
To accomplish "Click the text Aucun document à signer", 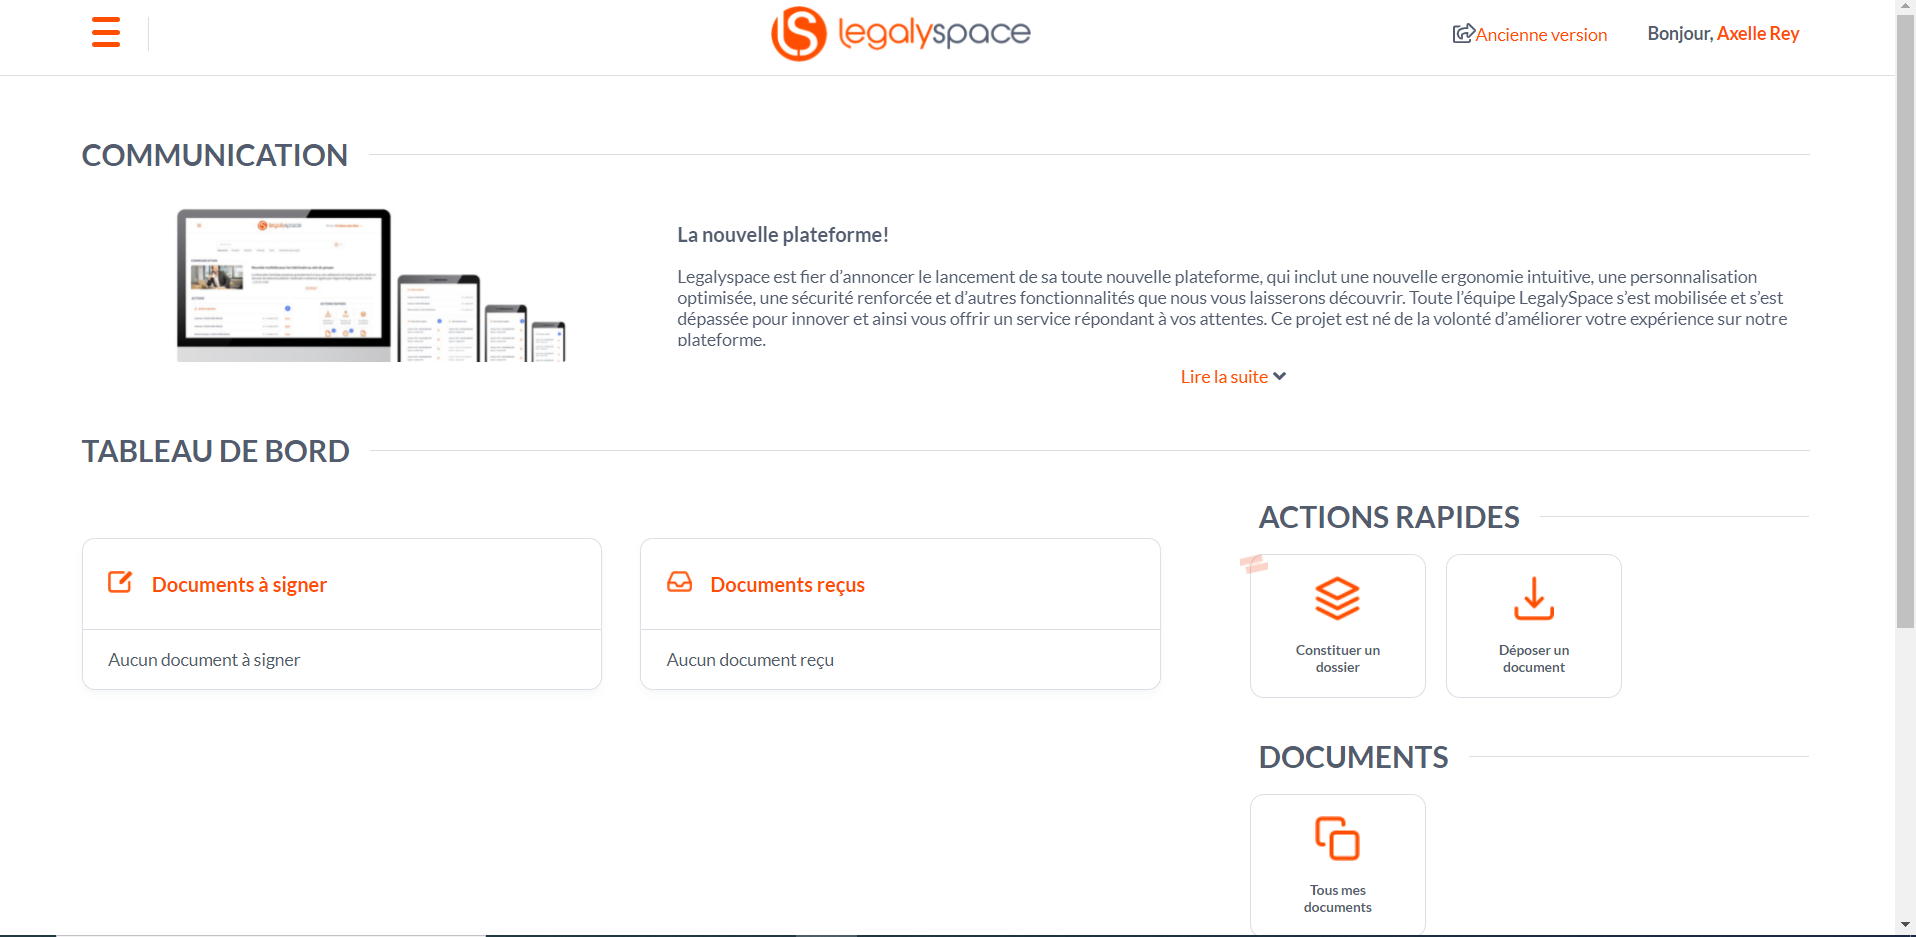I will pos(204,660).
